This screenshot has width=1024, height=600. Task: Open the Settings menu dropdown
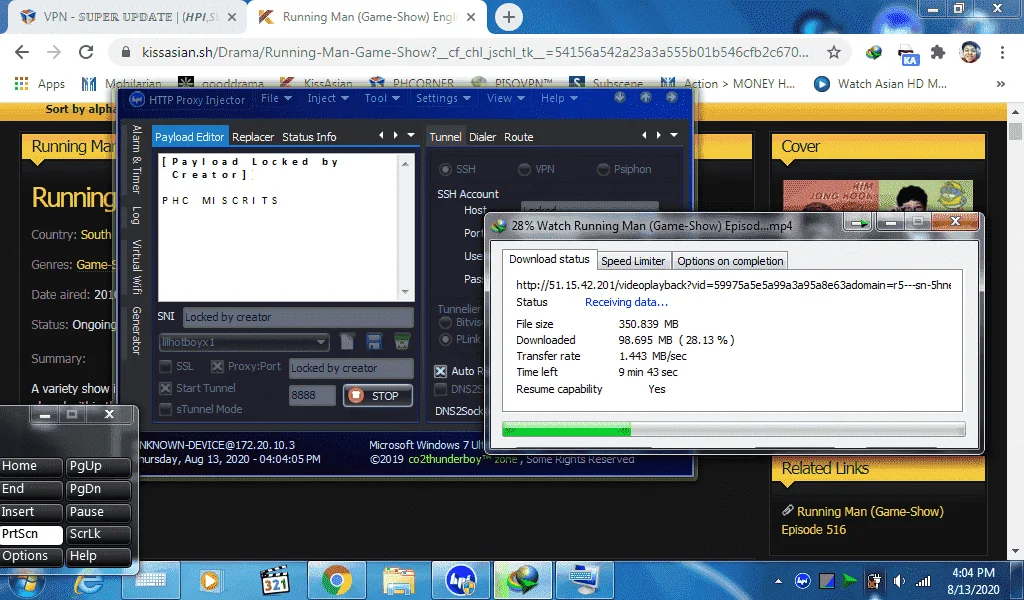click(x=443, y=98)
